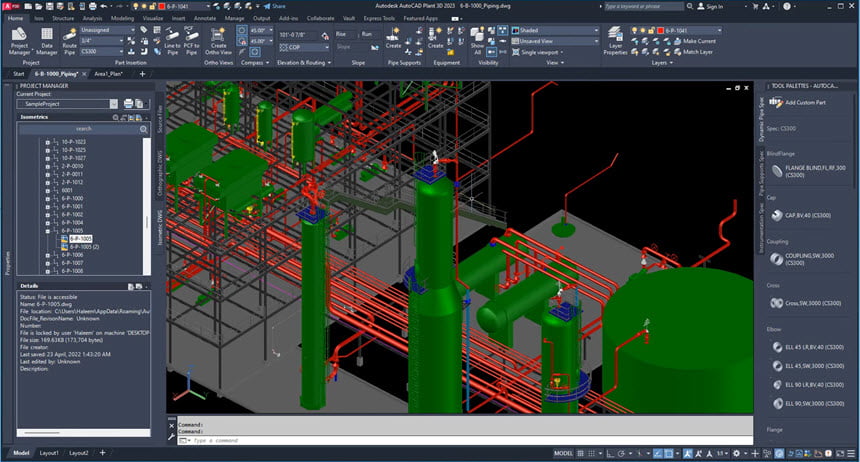Select the 6-P-1005 (2) isometric file
Viewport: 860px width, 462px height.
click(x=84, y=247)
